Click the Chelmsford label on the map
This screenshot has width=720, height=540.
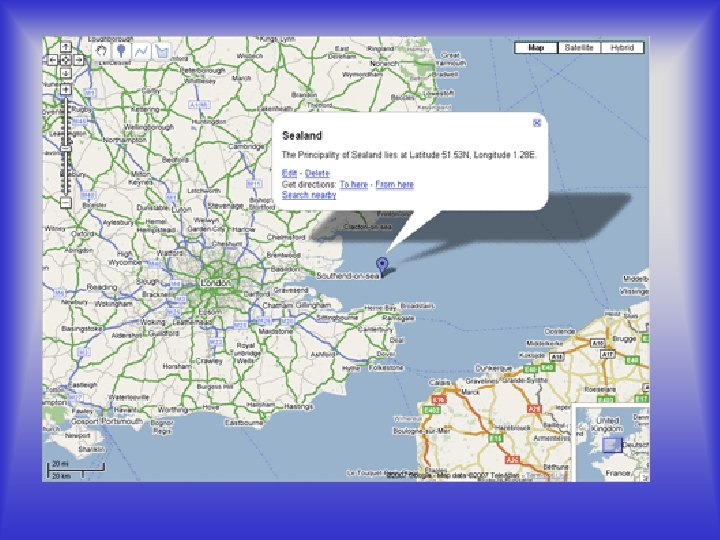pyautogui.click(x=286, y=237)
